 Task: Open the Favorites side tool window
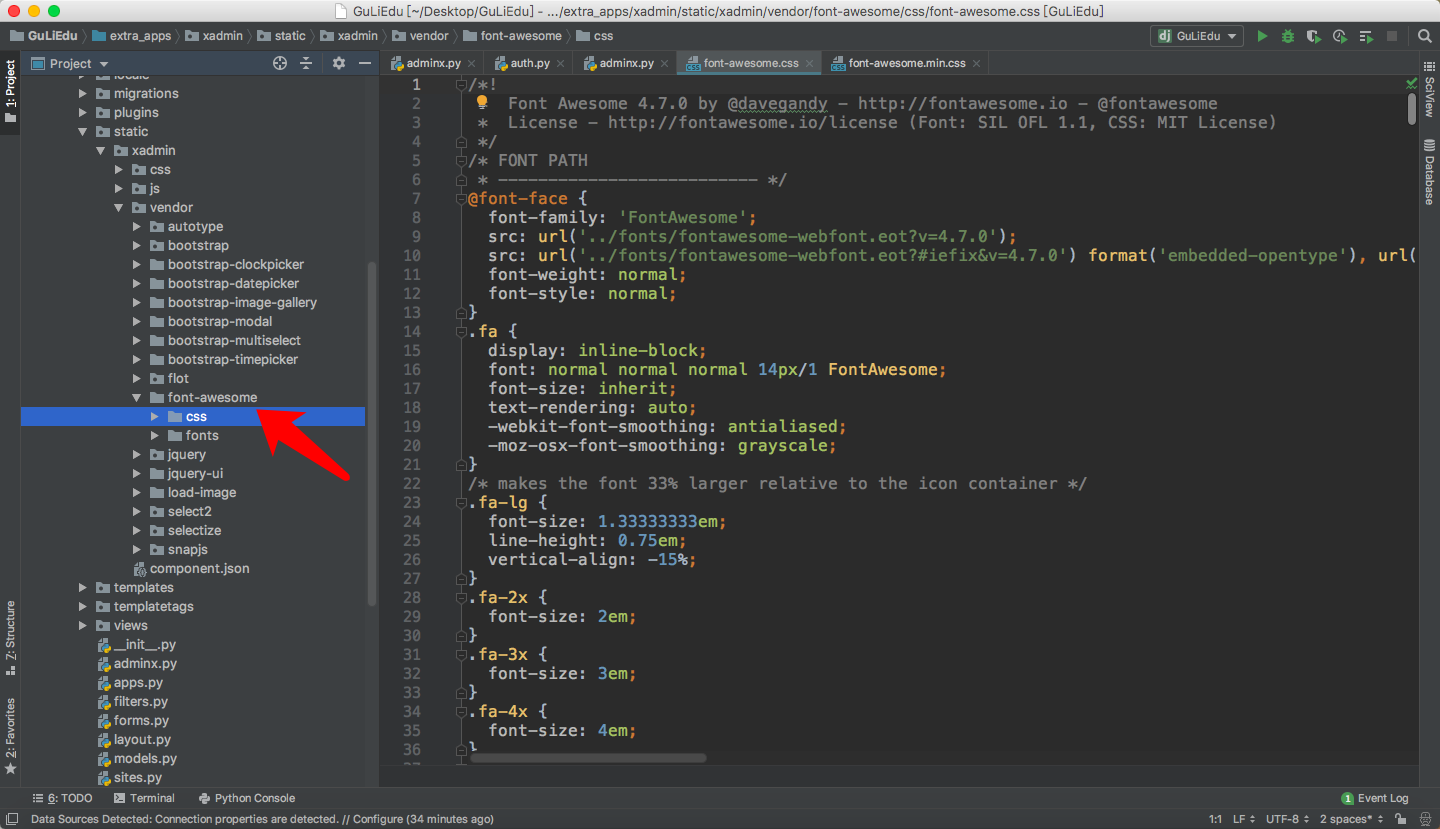click(x=10, y=736)
